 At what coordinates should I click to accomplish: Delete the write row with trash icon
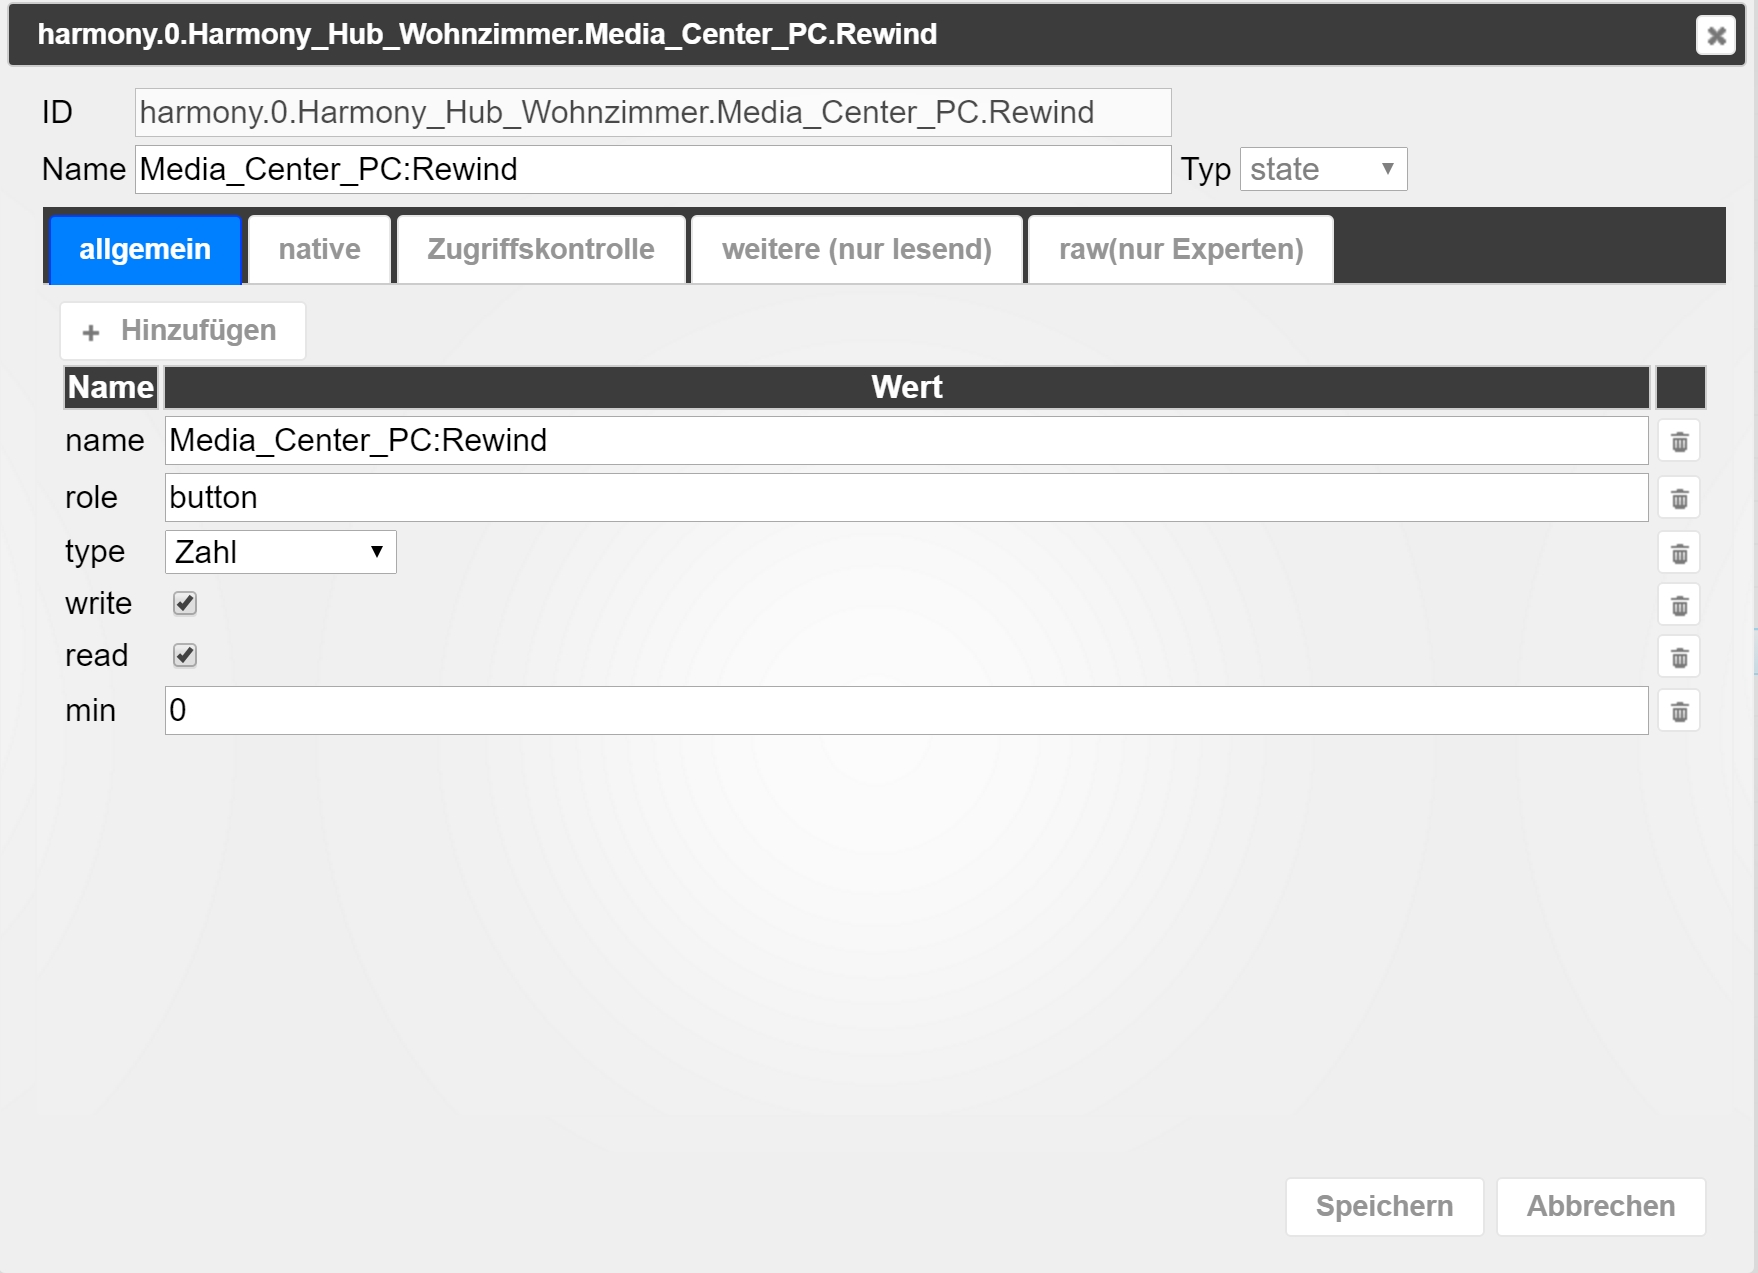pos(1679,605)
